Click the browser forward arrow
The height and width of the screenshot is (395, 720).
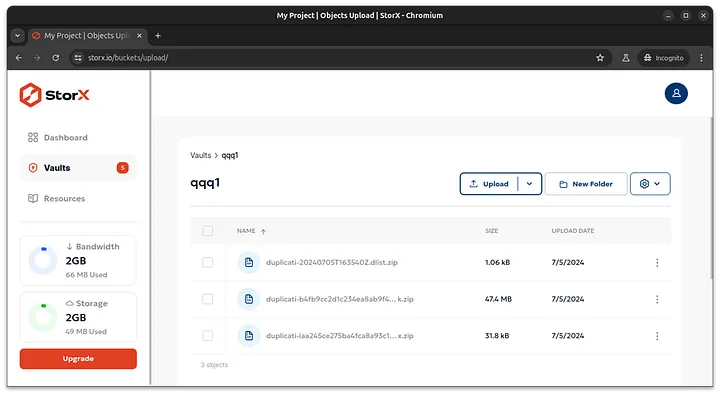point(37,58)
